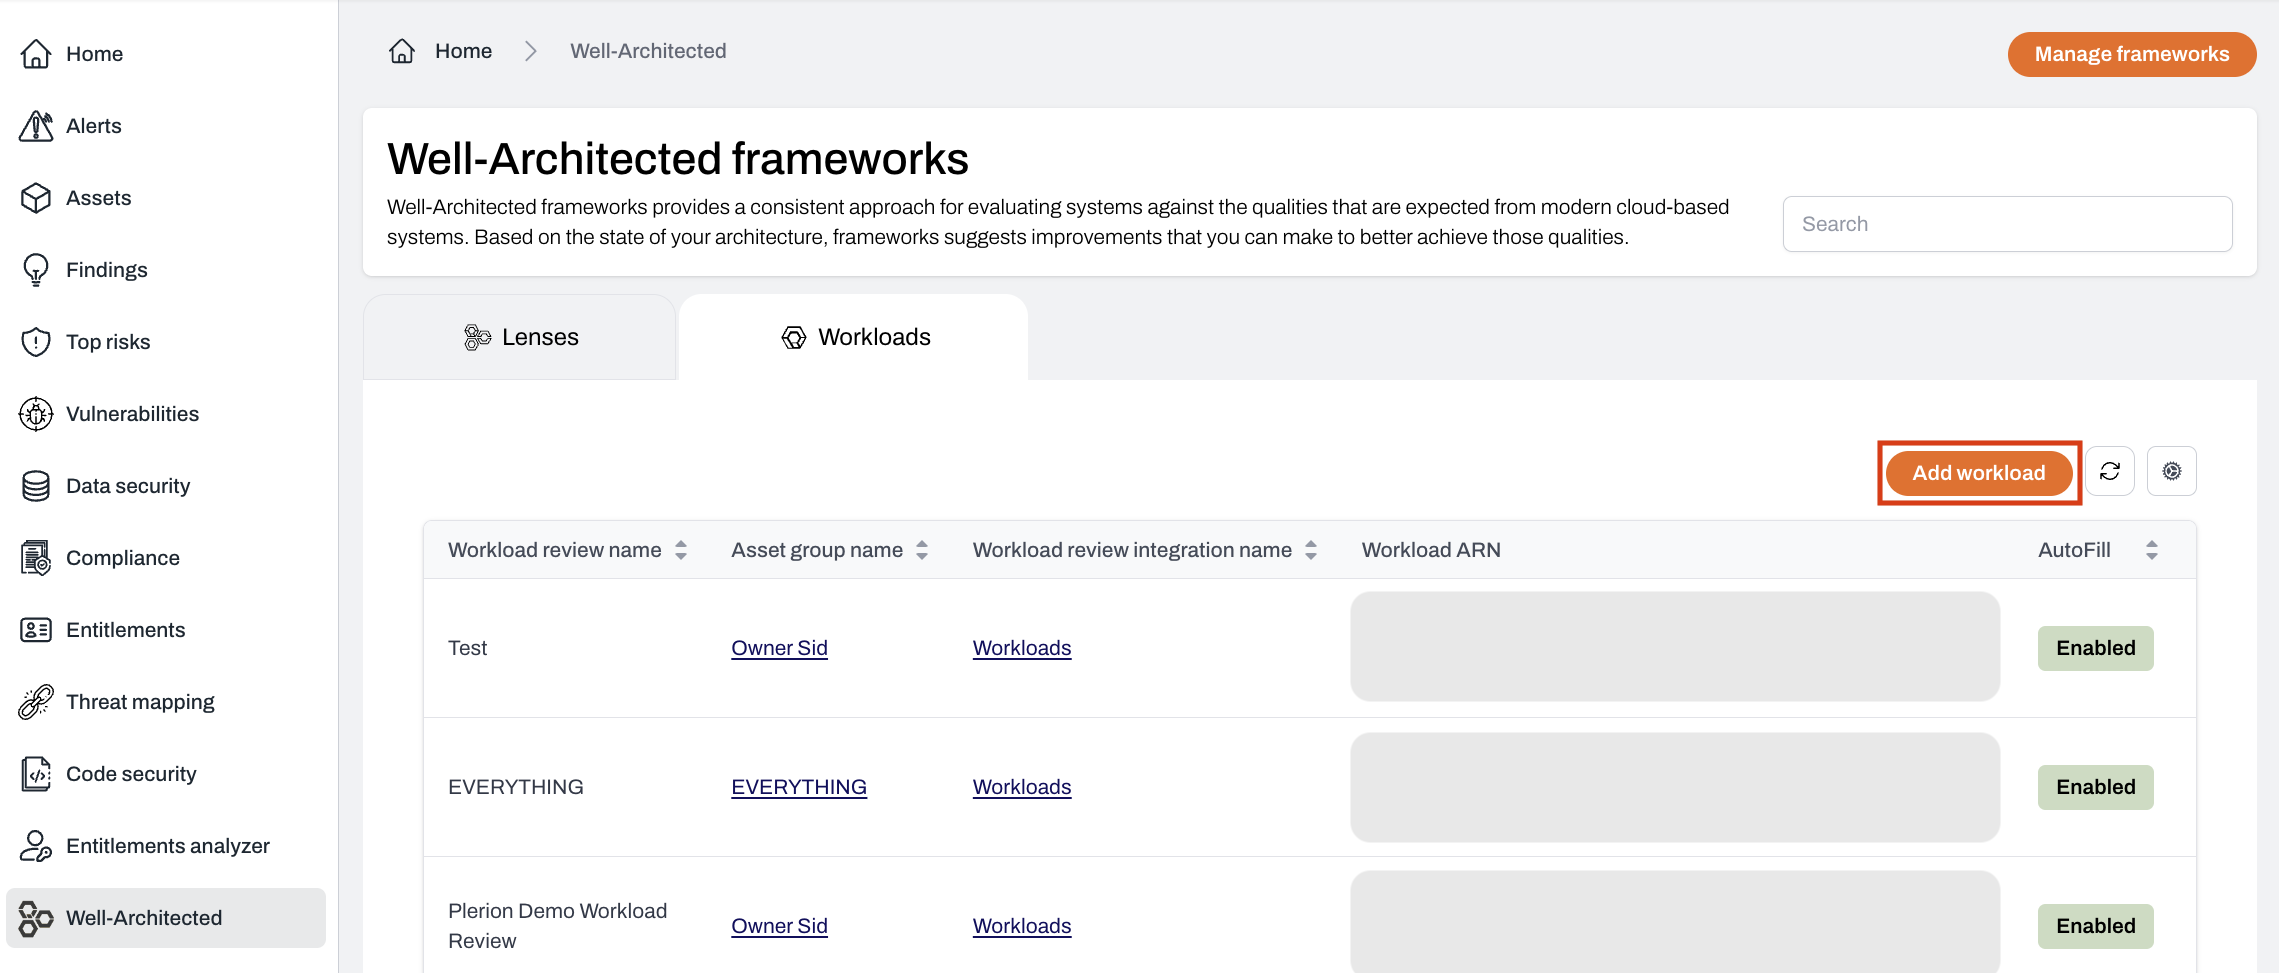Image resolution: width=2279 pixels, height=973 pixels.
Task: Click the Assets cube icon
Action: pos(35,197)
